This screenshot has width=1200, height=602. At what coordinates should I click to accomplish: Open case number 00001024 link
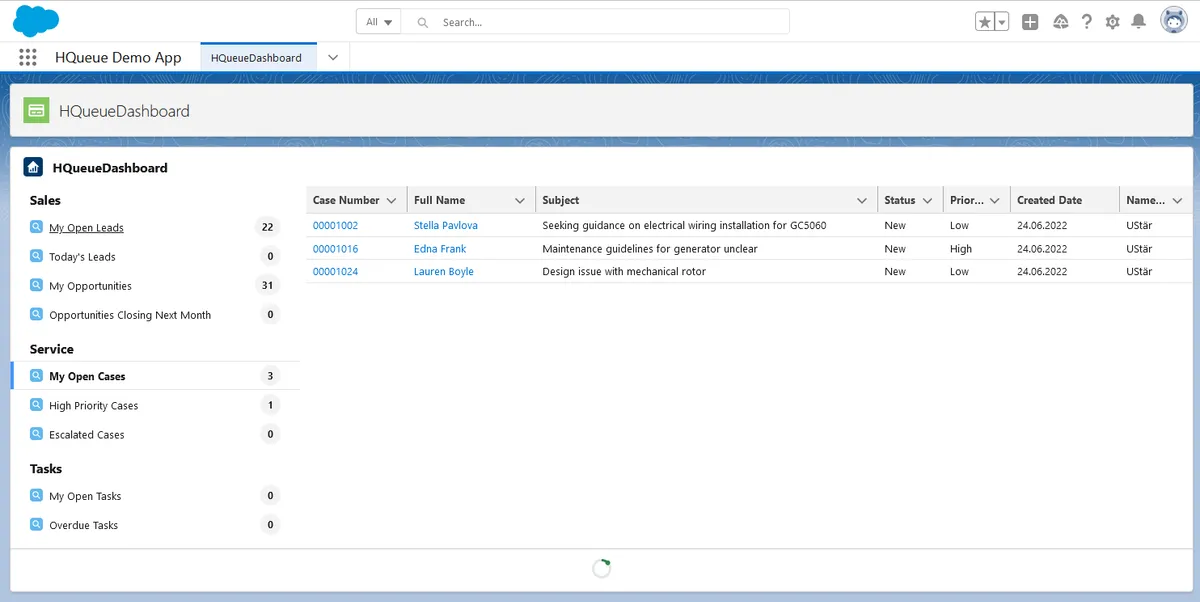pyautogui.click(x=335, y=272)
